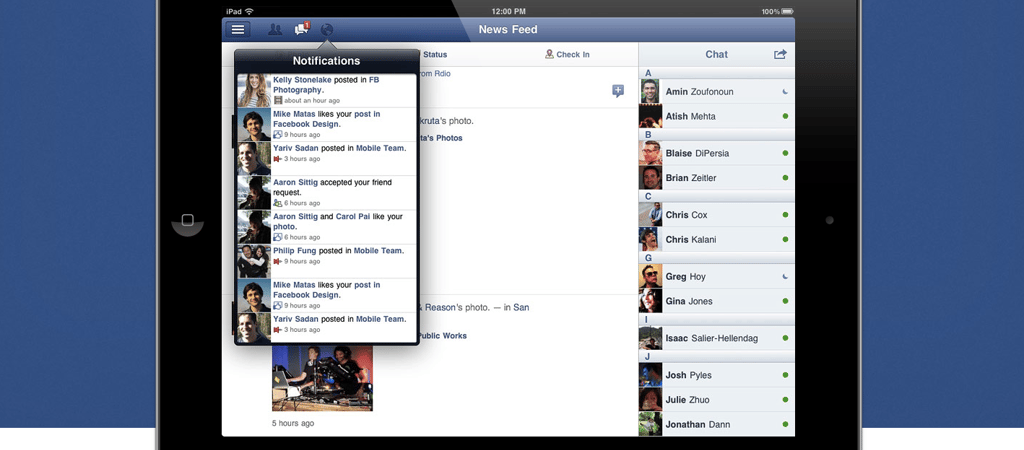Tap the share icon in Chat header
1024x450 pixels.
coord(780,55)
